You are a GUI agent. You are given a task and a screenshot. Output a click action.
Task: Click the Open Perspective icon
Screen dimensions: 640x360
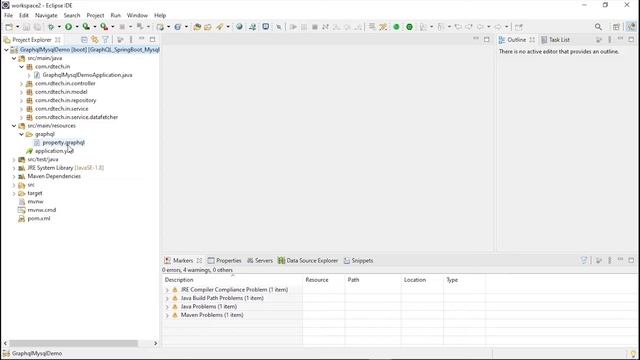click(x=616, y=27)
